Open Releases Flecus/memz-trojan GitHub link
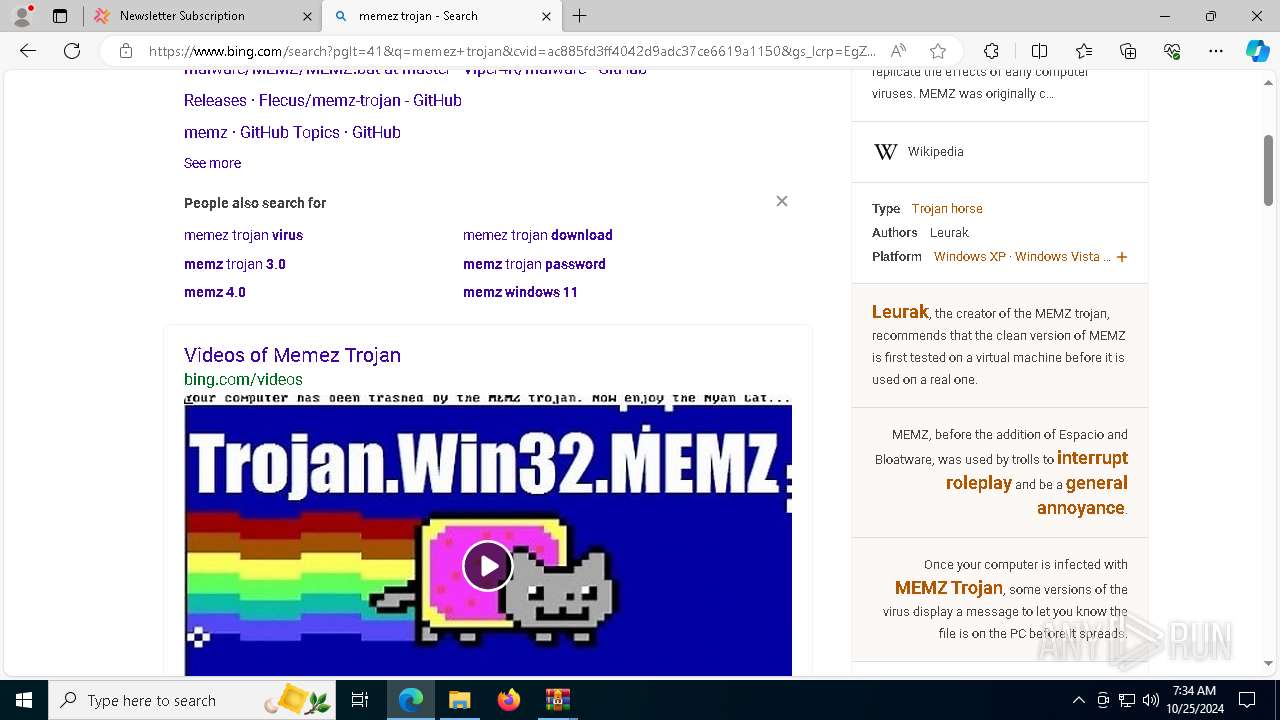This screenshot has height=720, width=1280. point(322,100)
